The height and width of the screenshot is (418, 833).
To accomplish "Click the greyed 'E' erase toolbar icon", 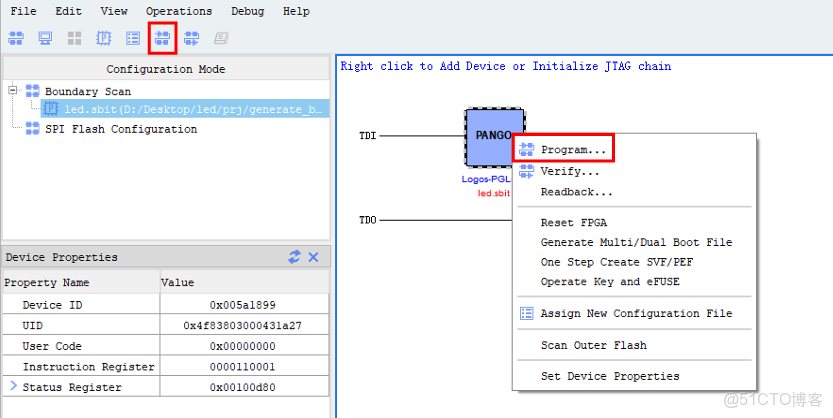I will click(x=221, y=38).
